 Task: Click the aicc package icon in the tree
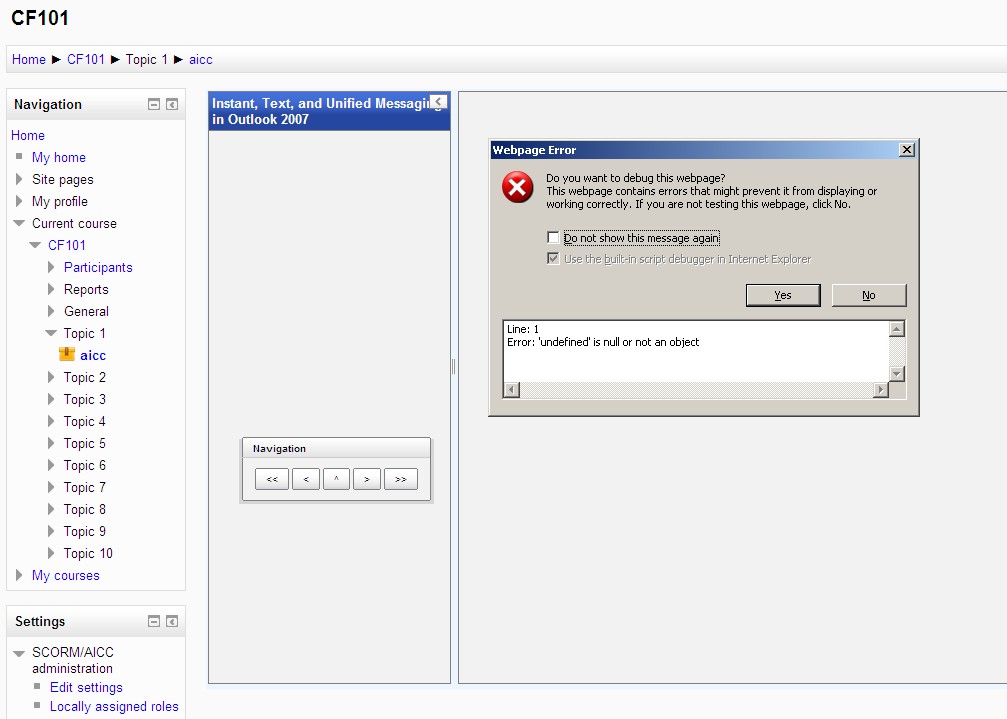67,354
